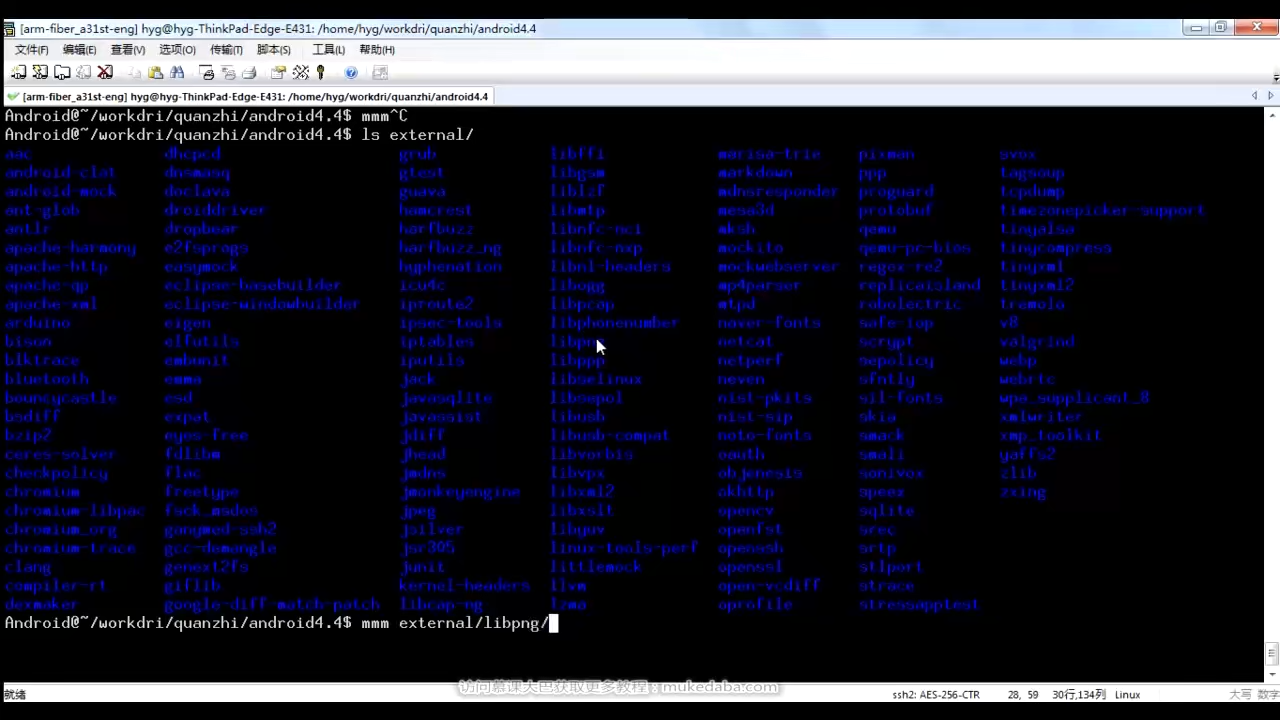Open Session Options from the toolbar
Image resolution: width=1280 pixels, height=720 pixels.
[278, 73]
